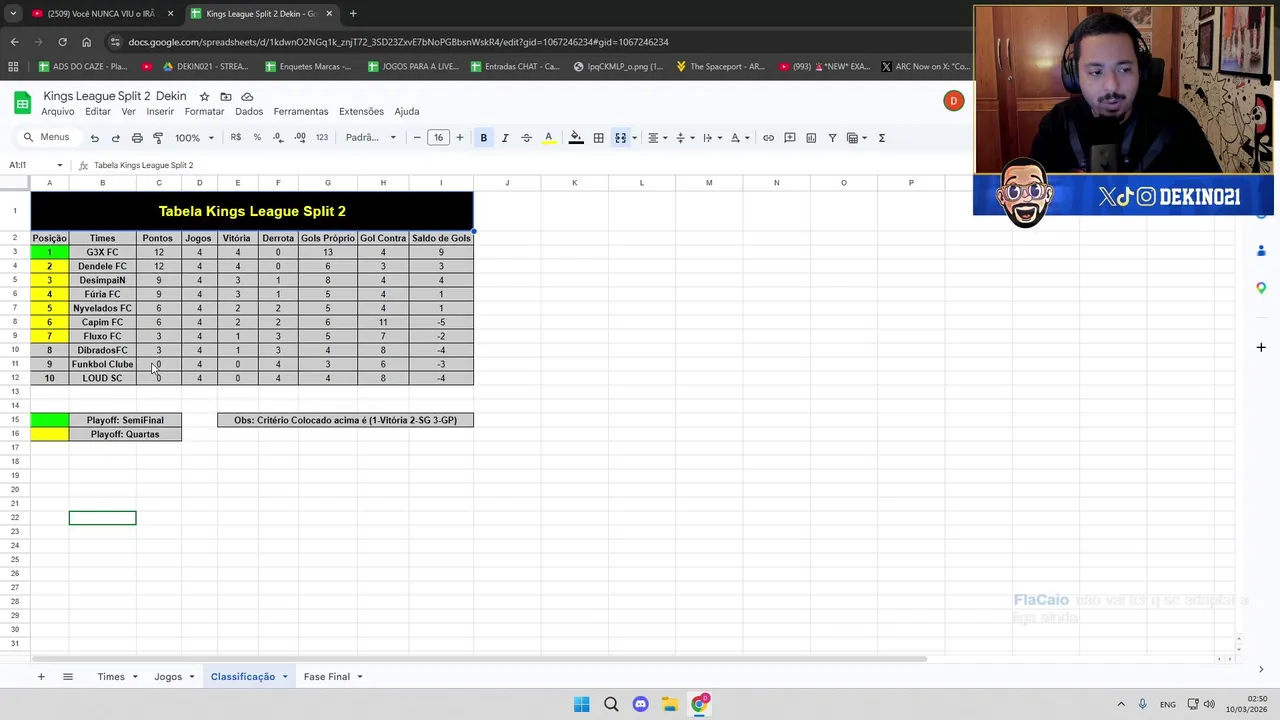Insert link icon
The height and width of the screenshot is (720, 1280).
tap(768, 138)
